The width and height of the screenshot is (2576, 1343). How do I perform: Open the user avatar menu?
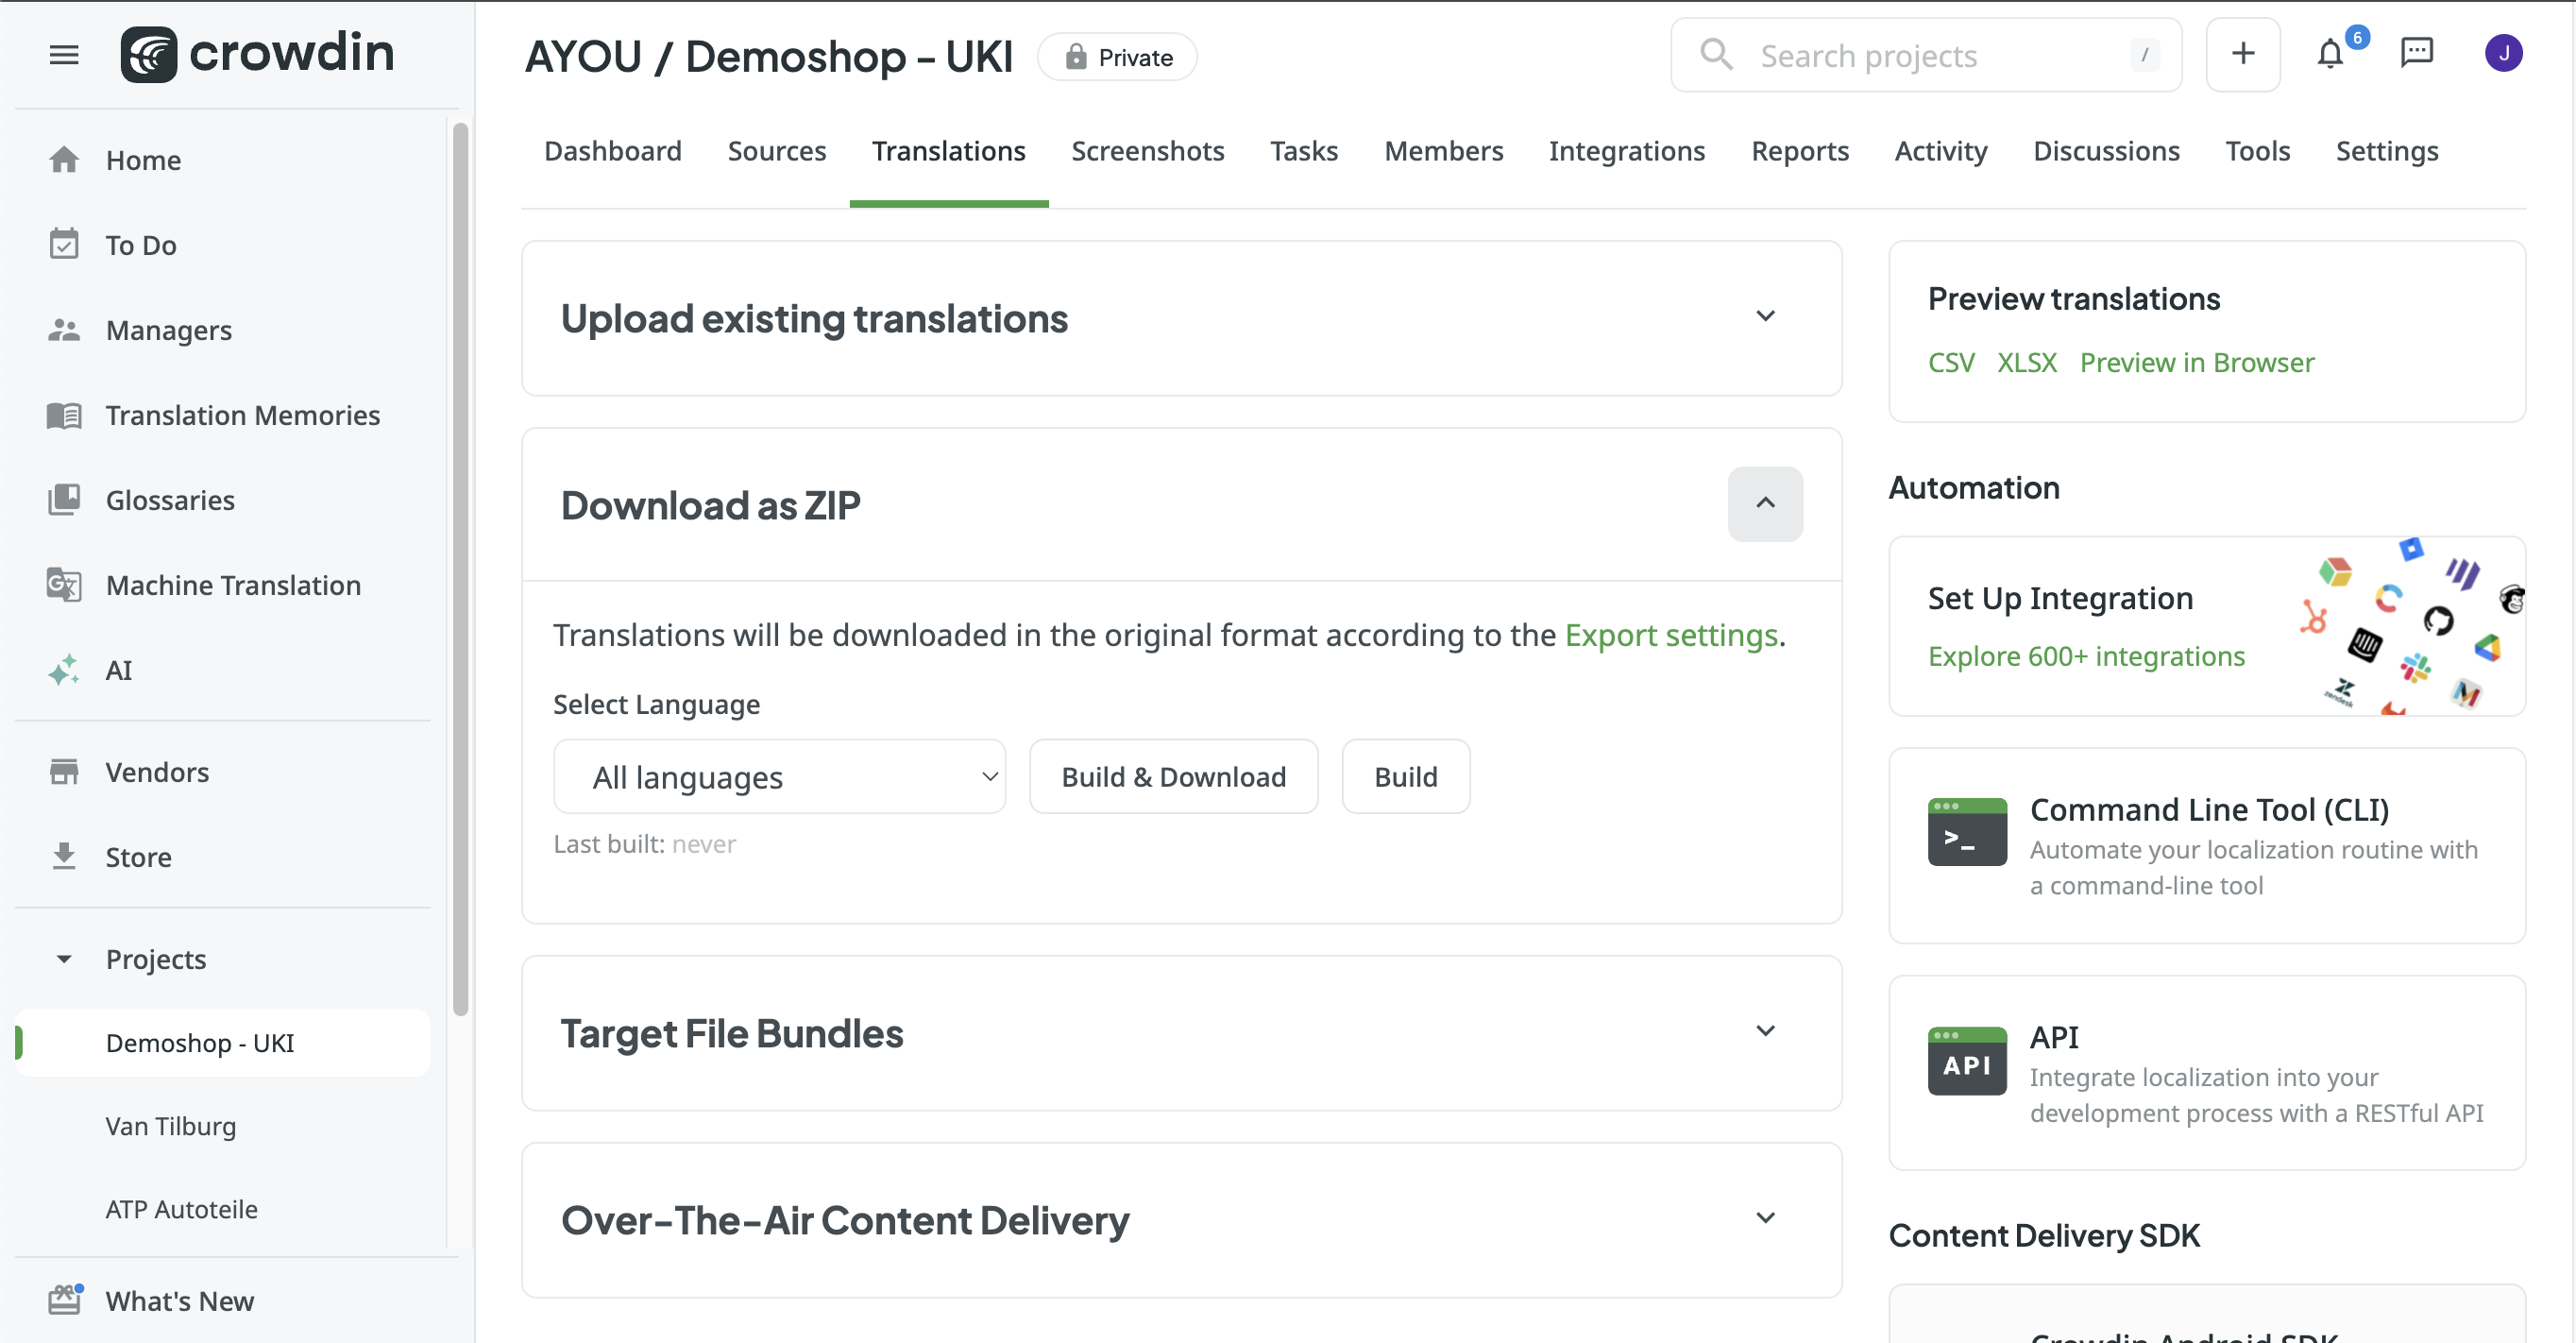(x=2503, y=54)
